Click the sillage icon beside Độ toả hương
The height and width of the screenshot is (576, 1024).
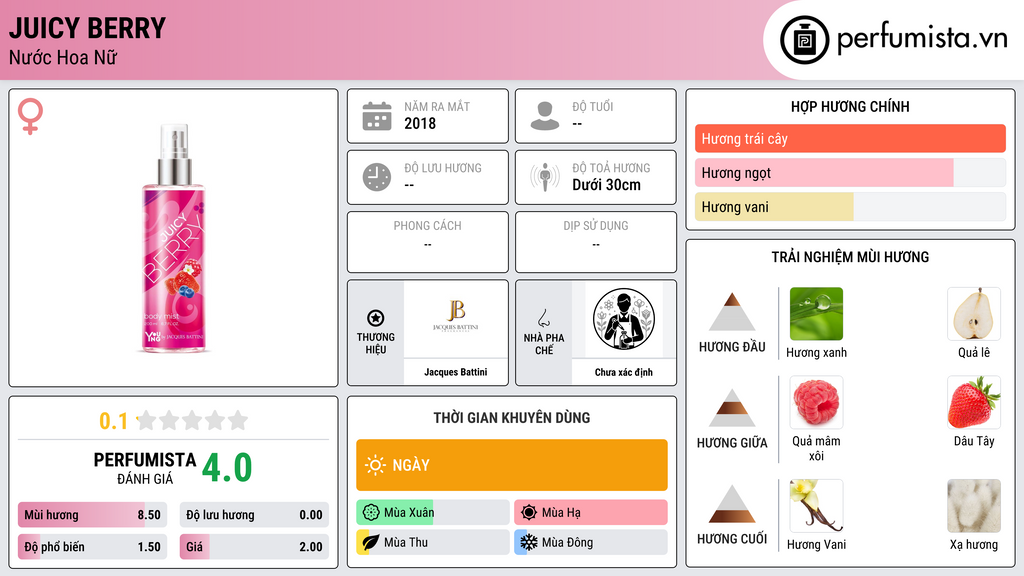click(545, 177)
